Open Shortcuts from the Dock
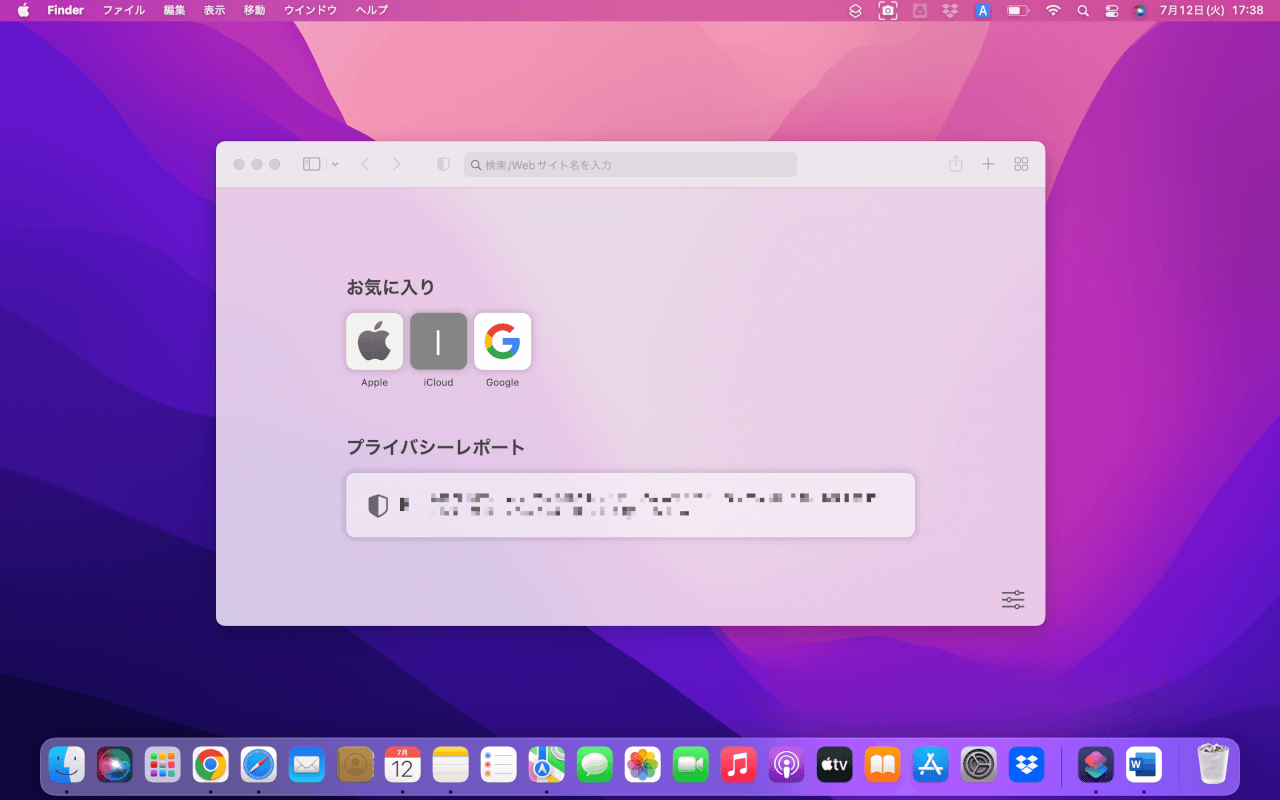Viewport: 1280px width, 800px height. tap(1096, 765)
